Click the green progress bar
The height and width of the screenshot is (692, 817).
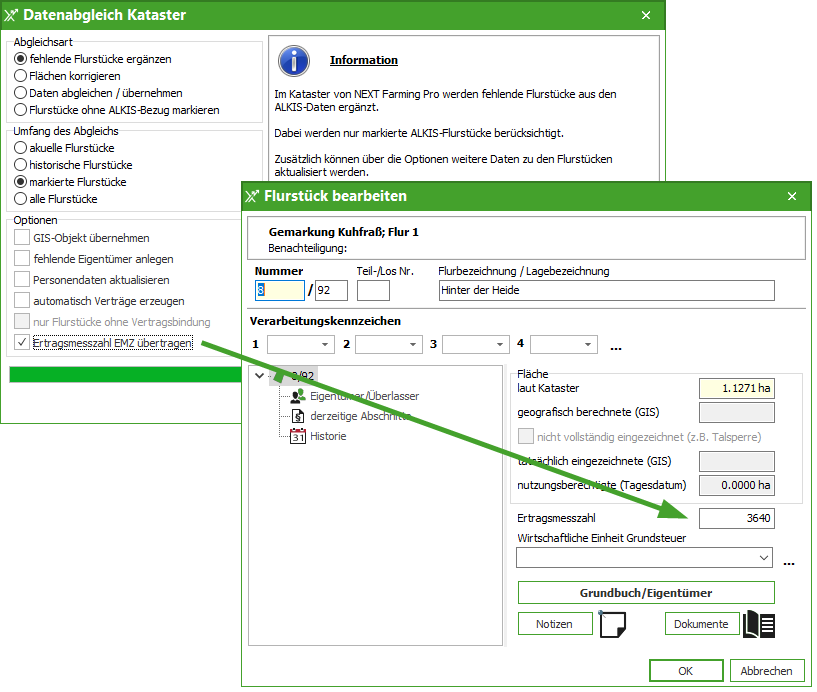125,375
